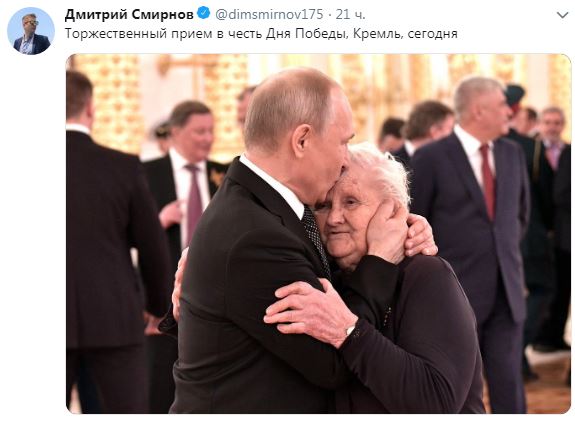
Task: Open the attached Kremlin reception photo
Action: pos(318,234)
